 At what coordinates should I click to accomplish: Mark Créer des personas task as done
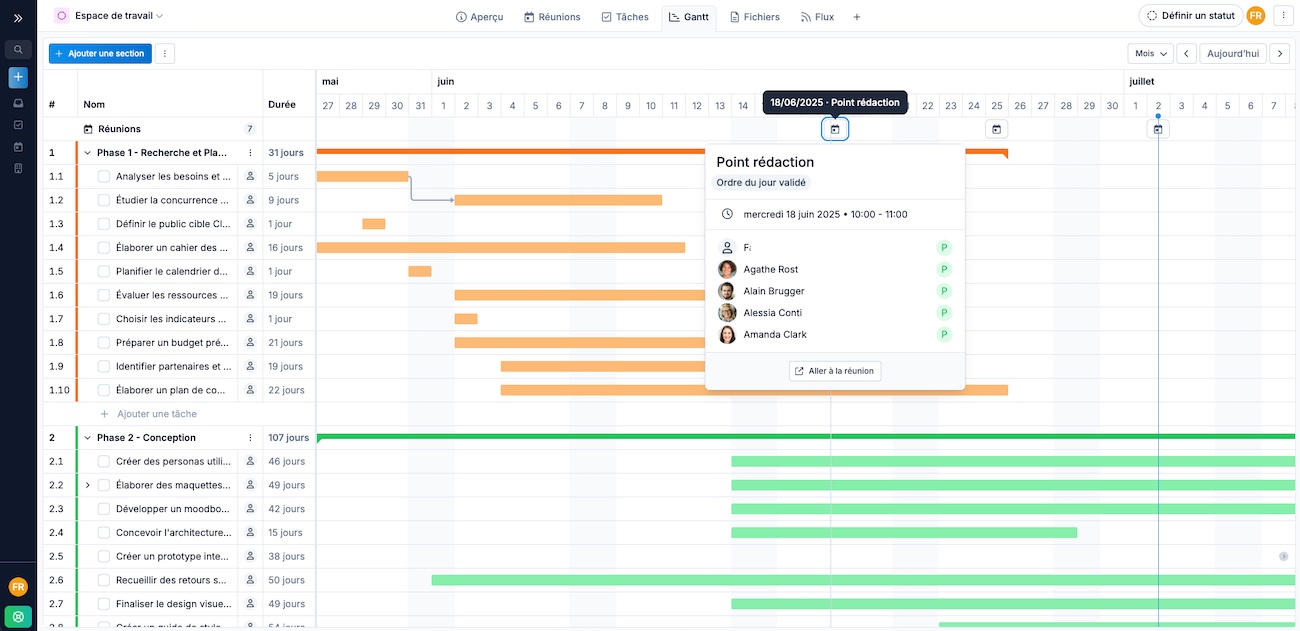click(x=104, y=461)
